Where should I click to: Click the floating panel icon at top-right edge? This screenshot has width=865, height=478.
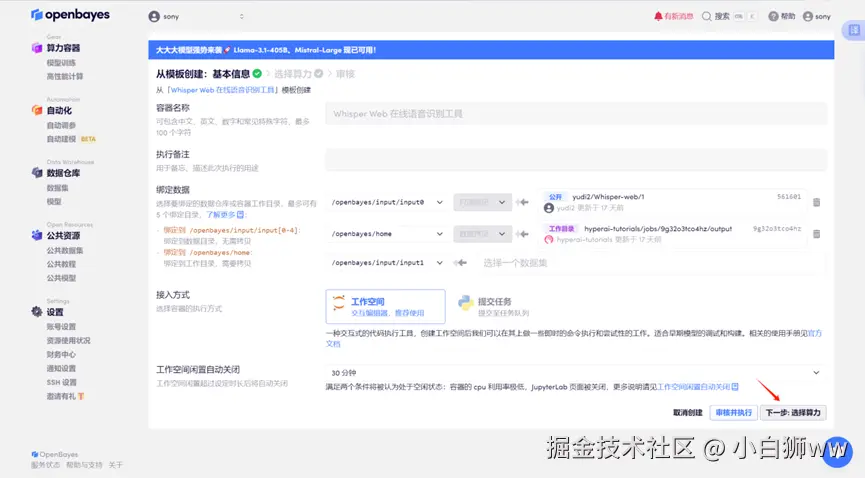click(853, 30)
